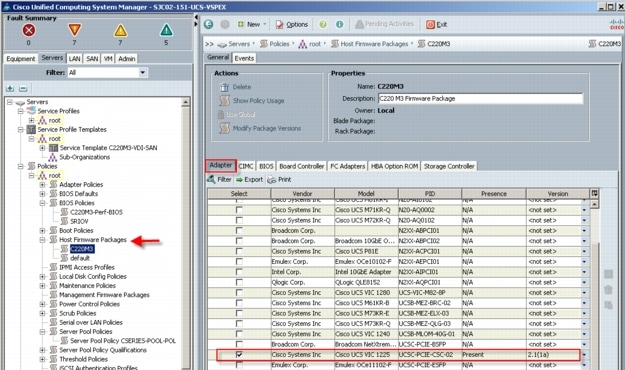Click the navigation tree scroll up arrow
Image resolution: width=625 pixels, height=370 pixels.
(185, 102)
